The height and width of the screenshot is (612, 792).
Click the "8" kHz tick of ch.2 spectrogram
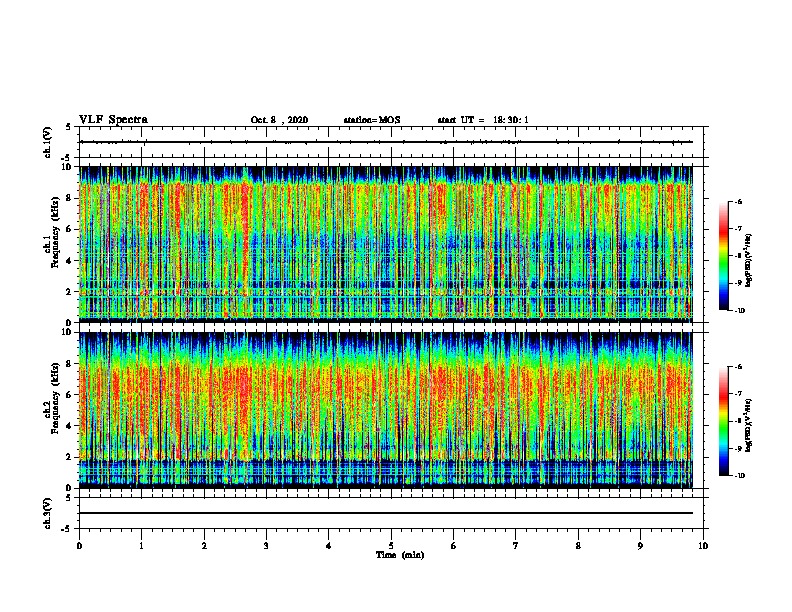coord(69,364)
